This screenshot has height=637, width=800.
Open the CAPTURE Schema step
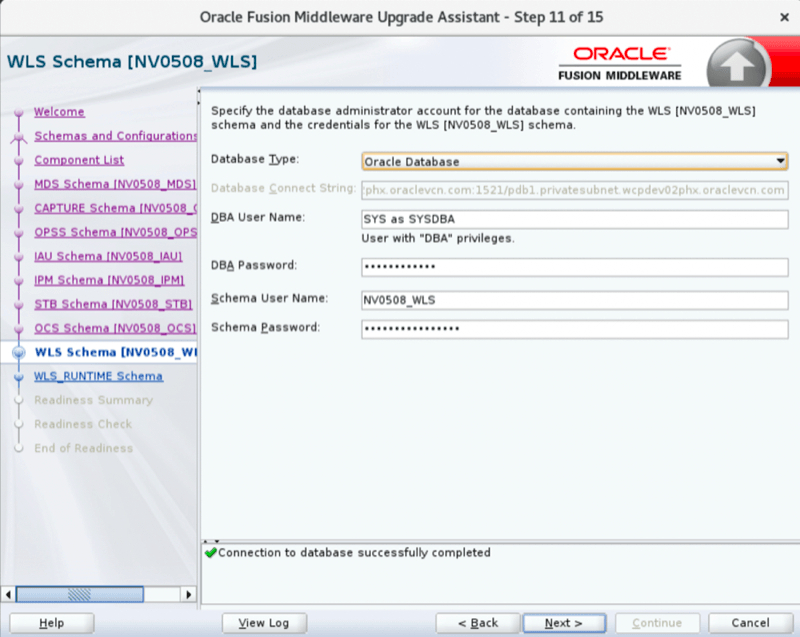coord(115,208)
